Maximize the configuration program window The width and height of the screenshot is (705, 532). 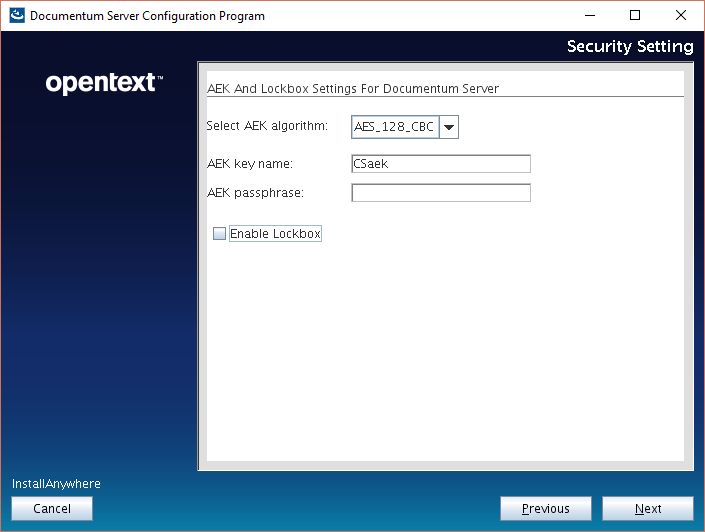click(x=635, y=16)
